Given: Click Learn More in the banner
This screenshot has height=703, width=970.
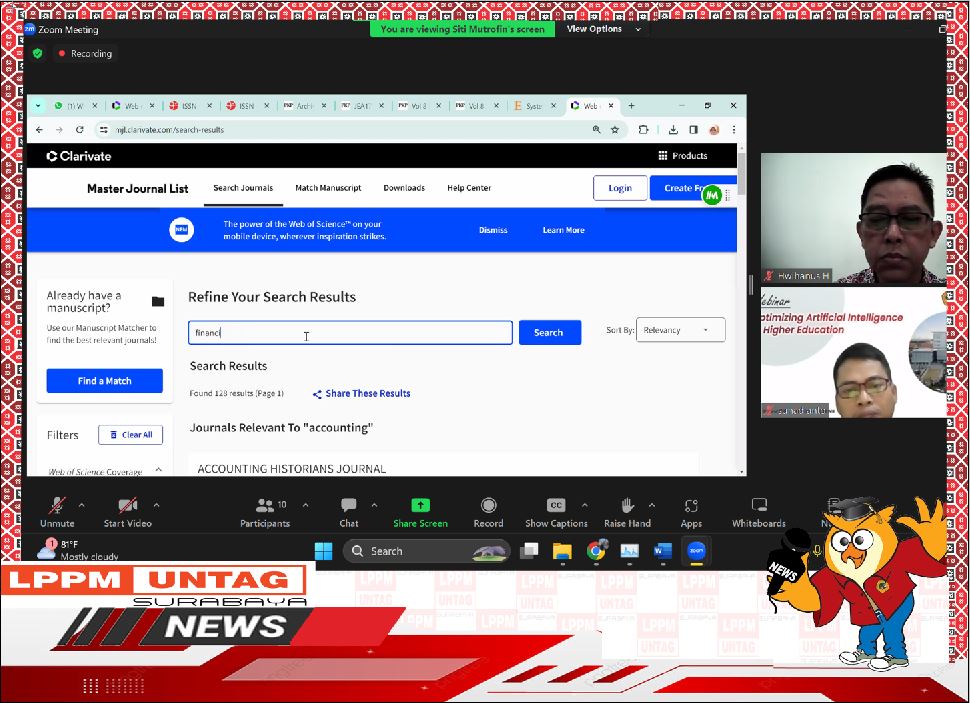Looking at the screenshot, I should (x=564, y=230).
